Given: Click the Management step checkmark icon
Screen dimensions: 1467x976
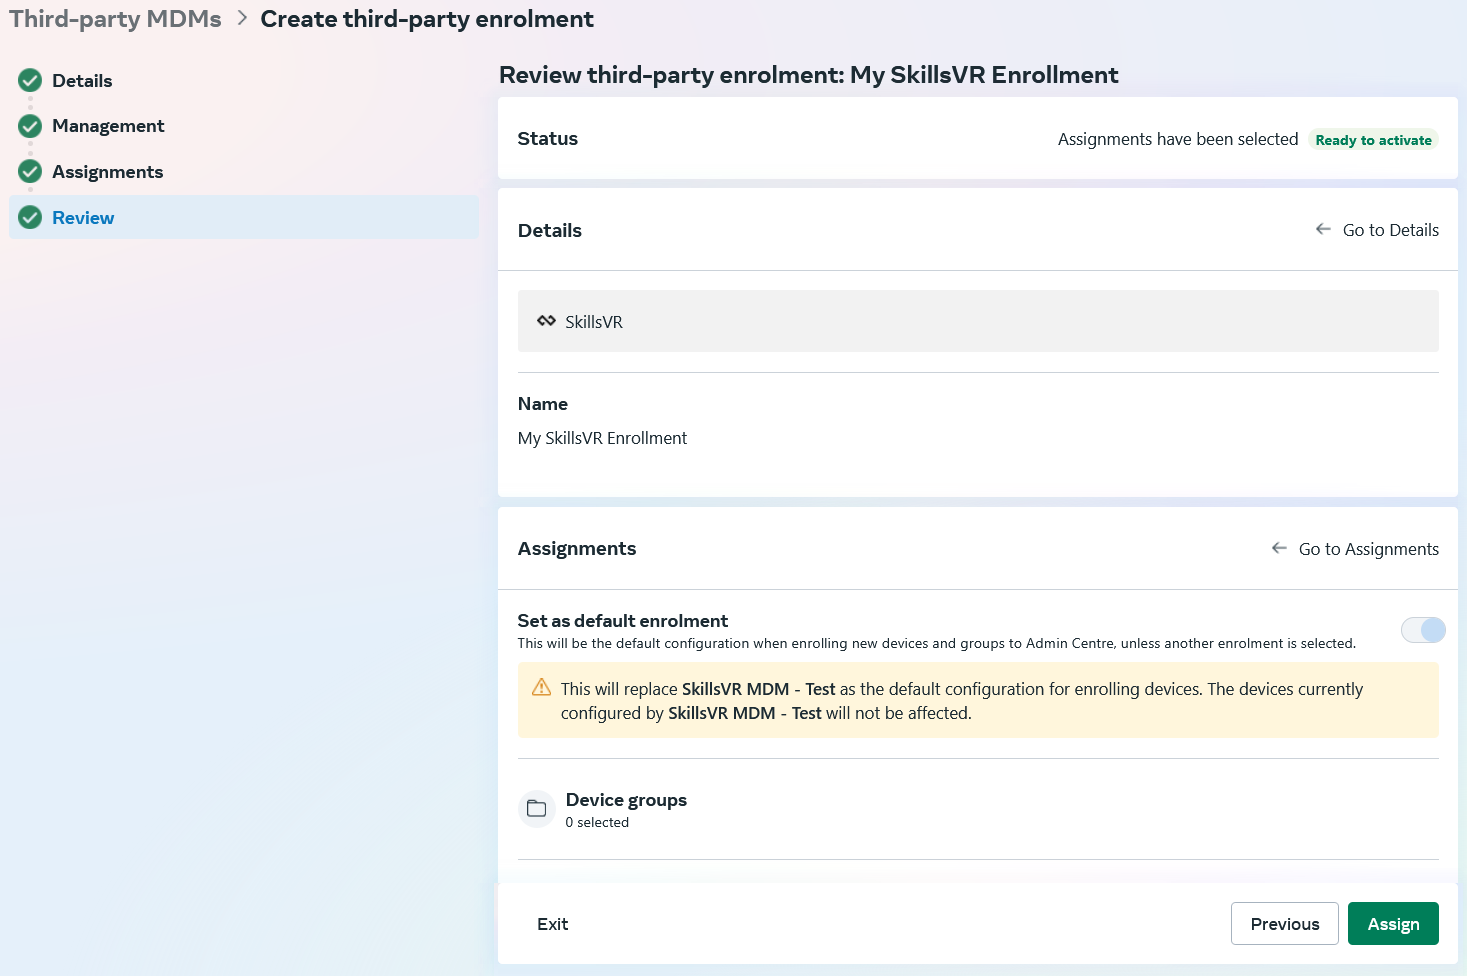Looking at the screenshot, I should tap(30, 126).
